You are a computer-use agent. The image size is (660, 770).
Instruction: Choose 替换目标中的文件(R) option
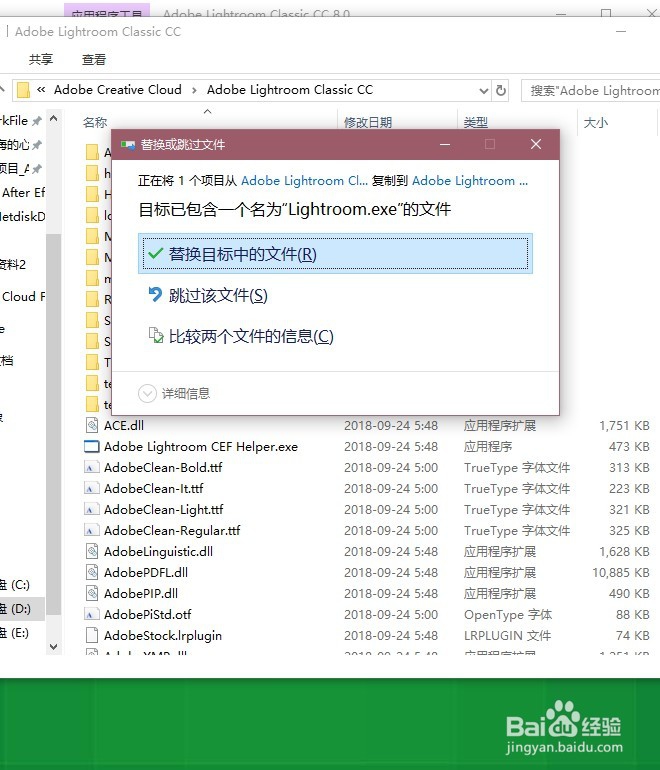coord(335,254)
